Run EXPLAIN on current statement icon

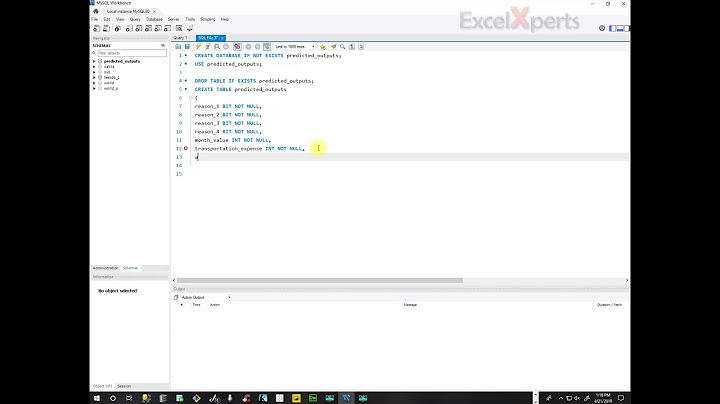[x=217, y=47]
